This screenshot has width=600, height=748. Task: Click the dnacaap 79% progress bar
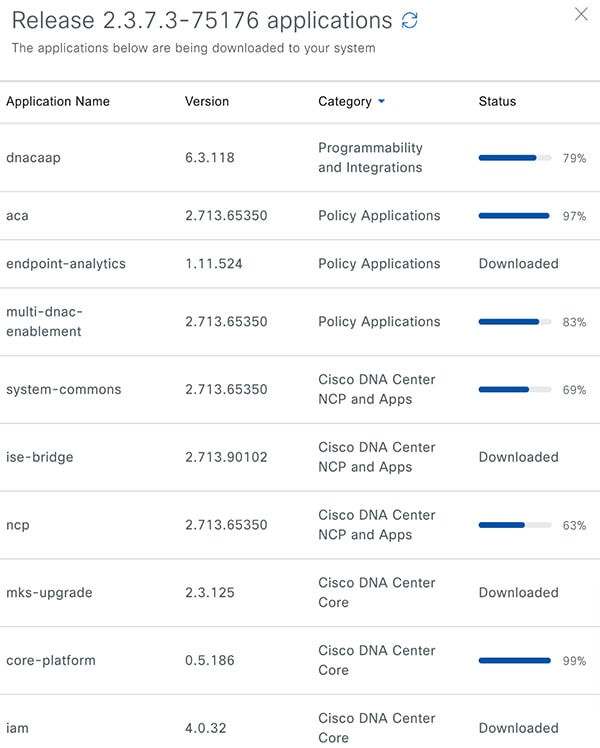(x=515, y=158)
